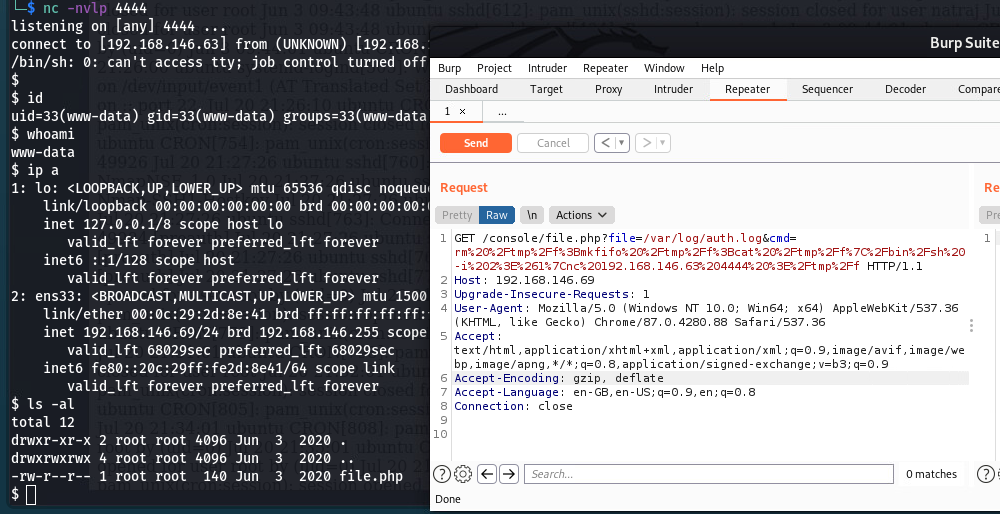This screenshot has width=1000, height=514.
Task: Open search settings gear icon
Action: coord(462,474)
